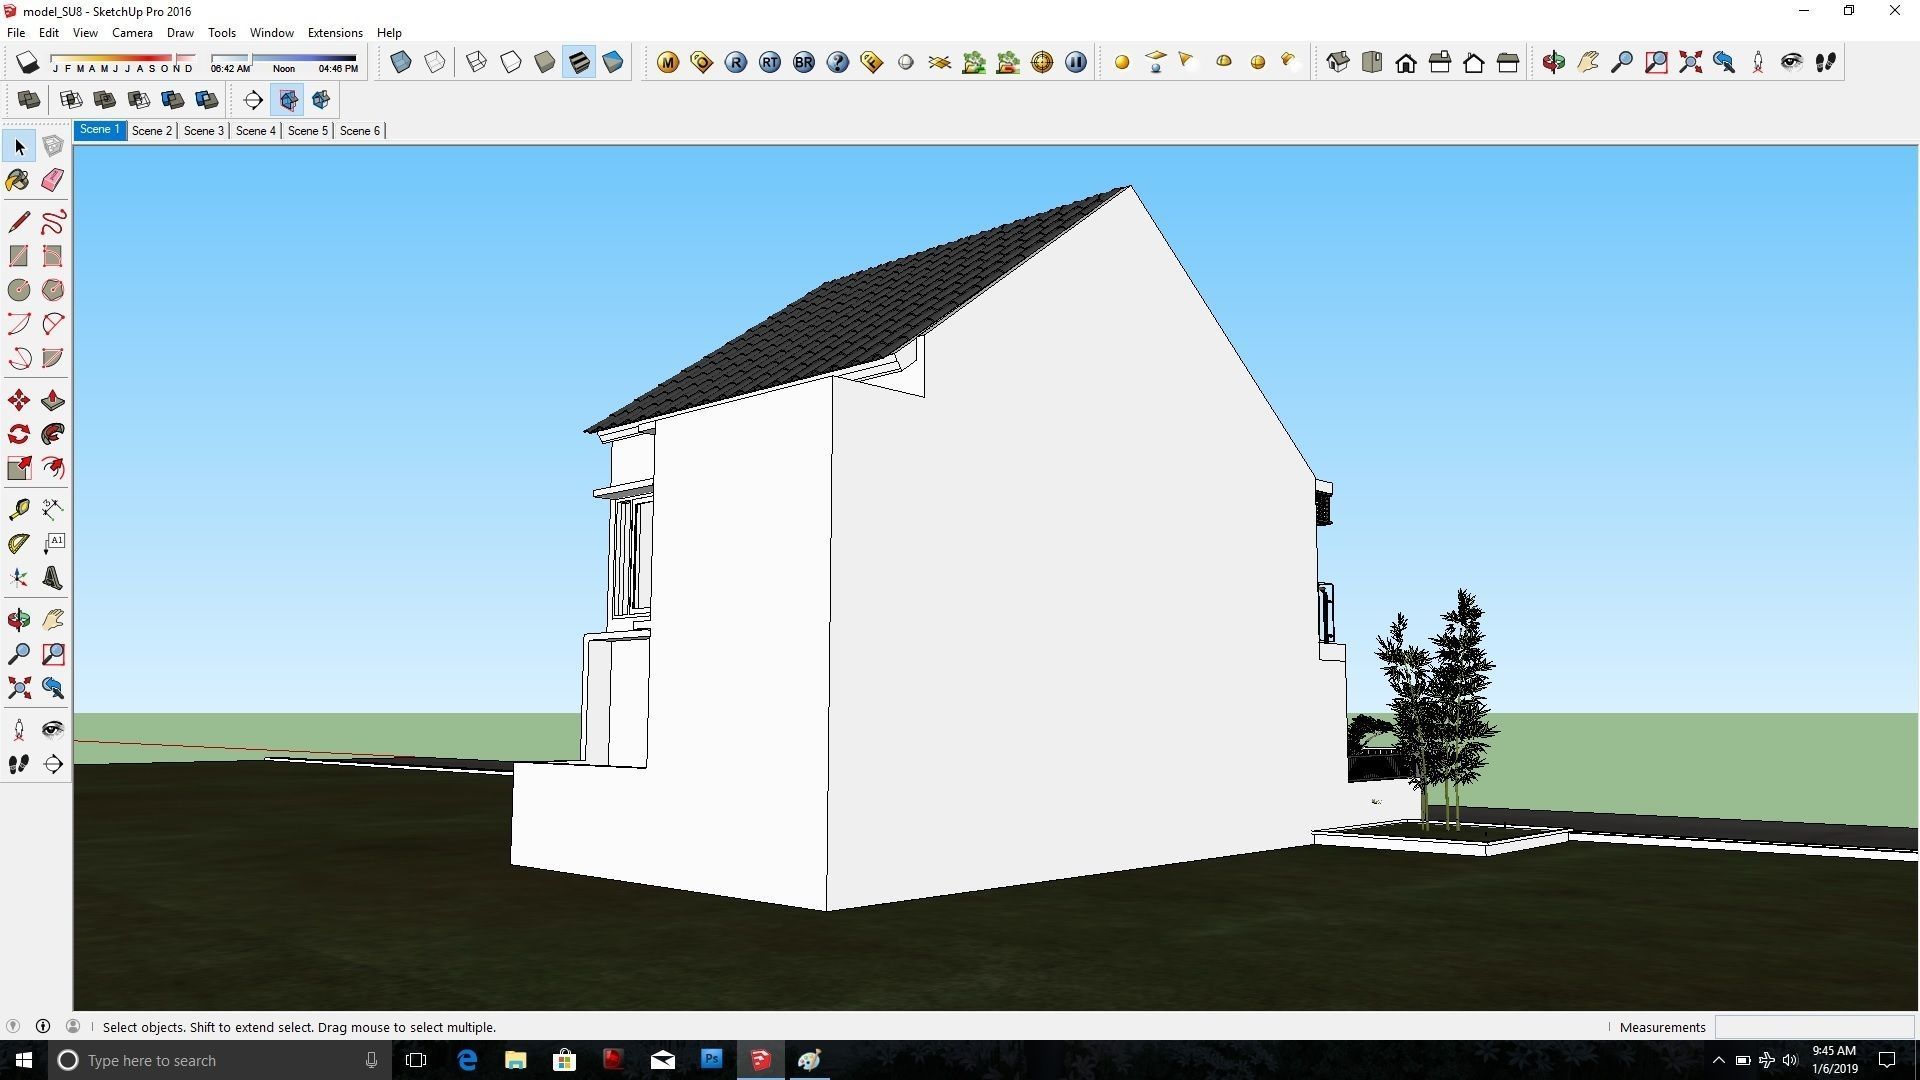Click the blue pause render button

coord(1076,62)
